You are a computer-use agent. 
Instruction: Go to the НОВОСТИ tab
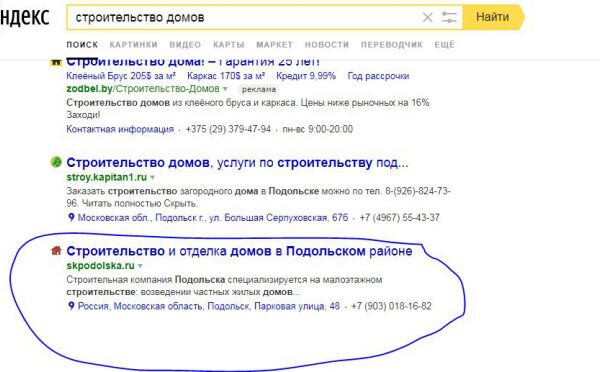(x=327, y=45)
